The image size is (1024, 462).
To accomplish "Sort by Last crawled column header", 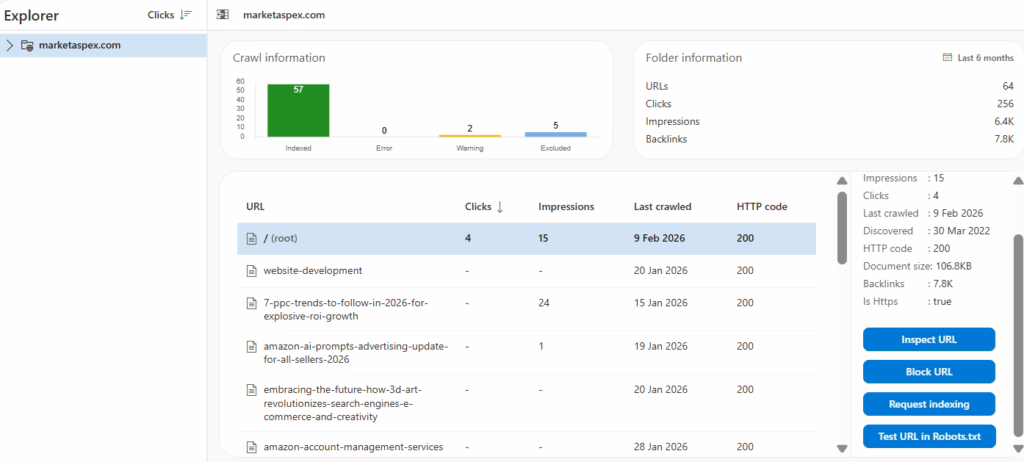I will 663,206.
